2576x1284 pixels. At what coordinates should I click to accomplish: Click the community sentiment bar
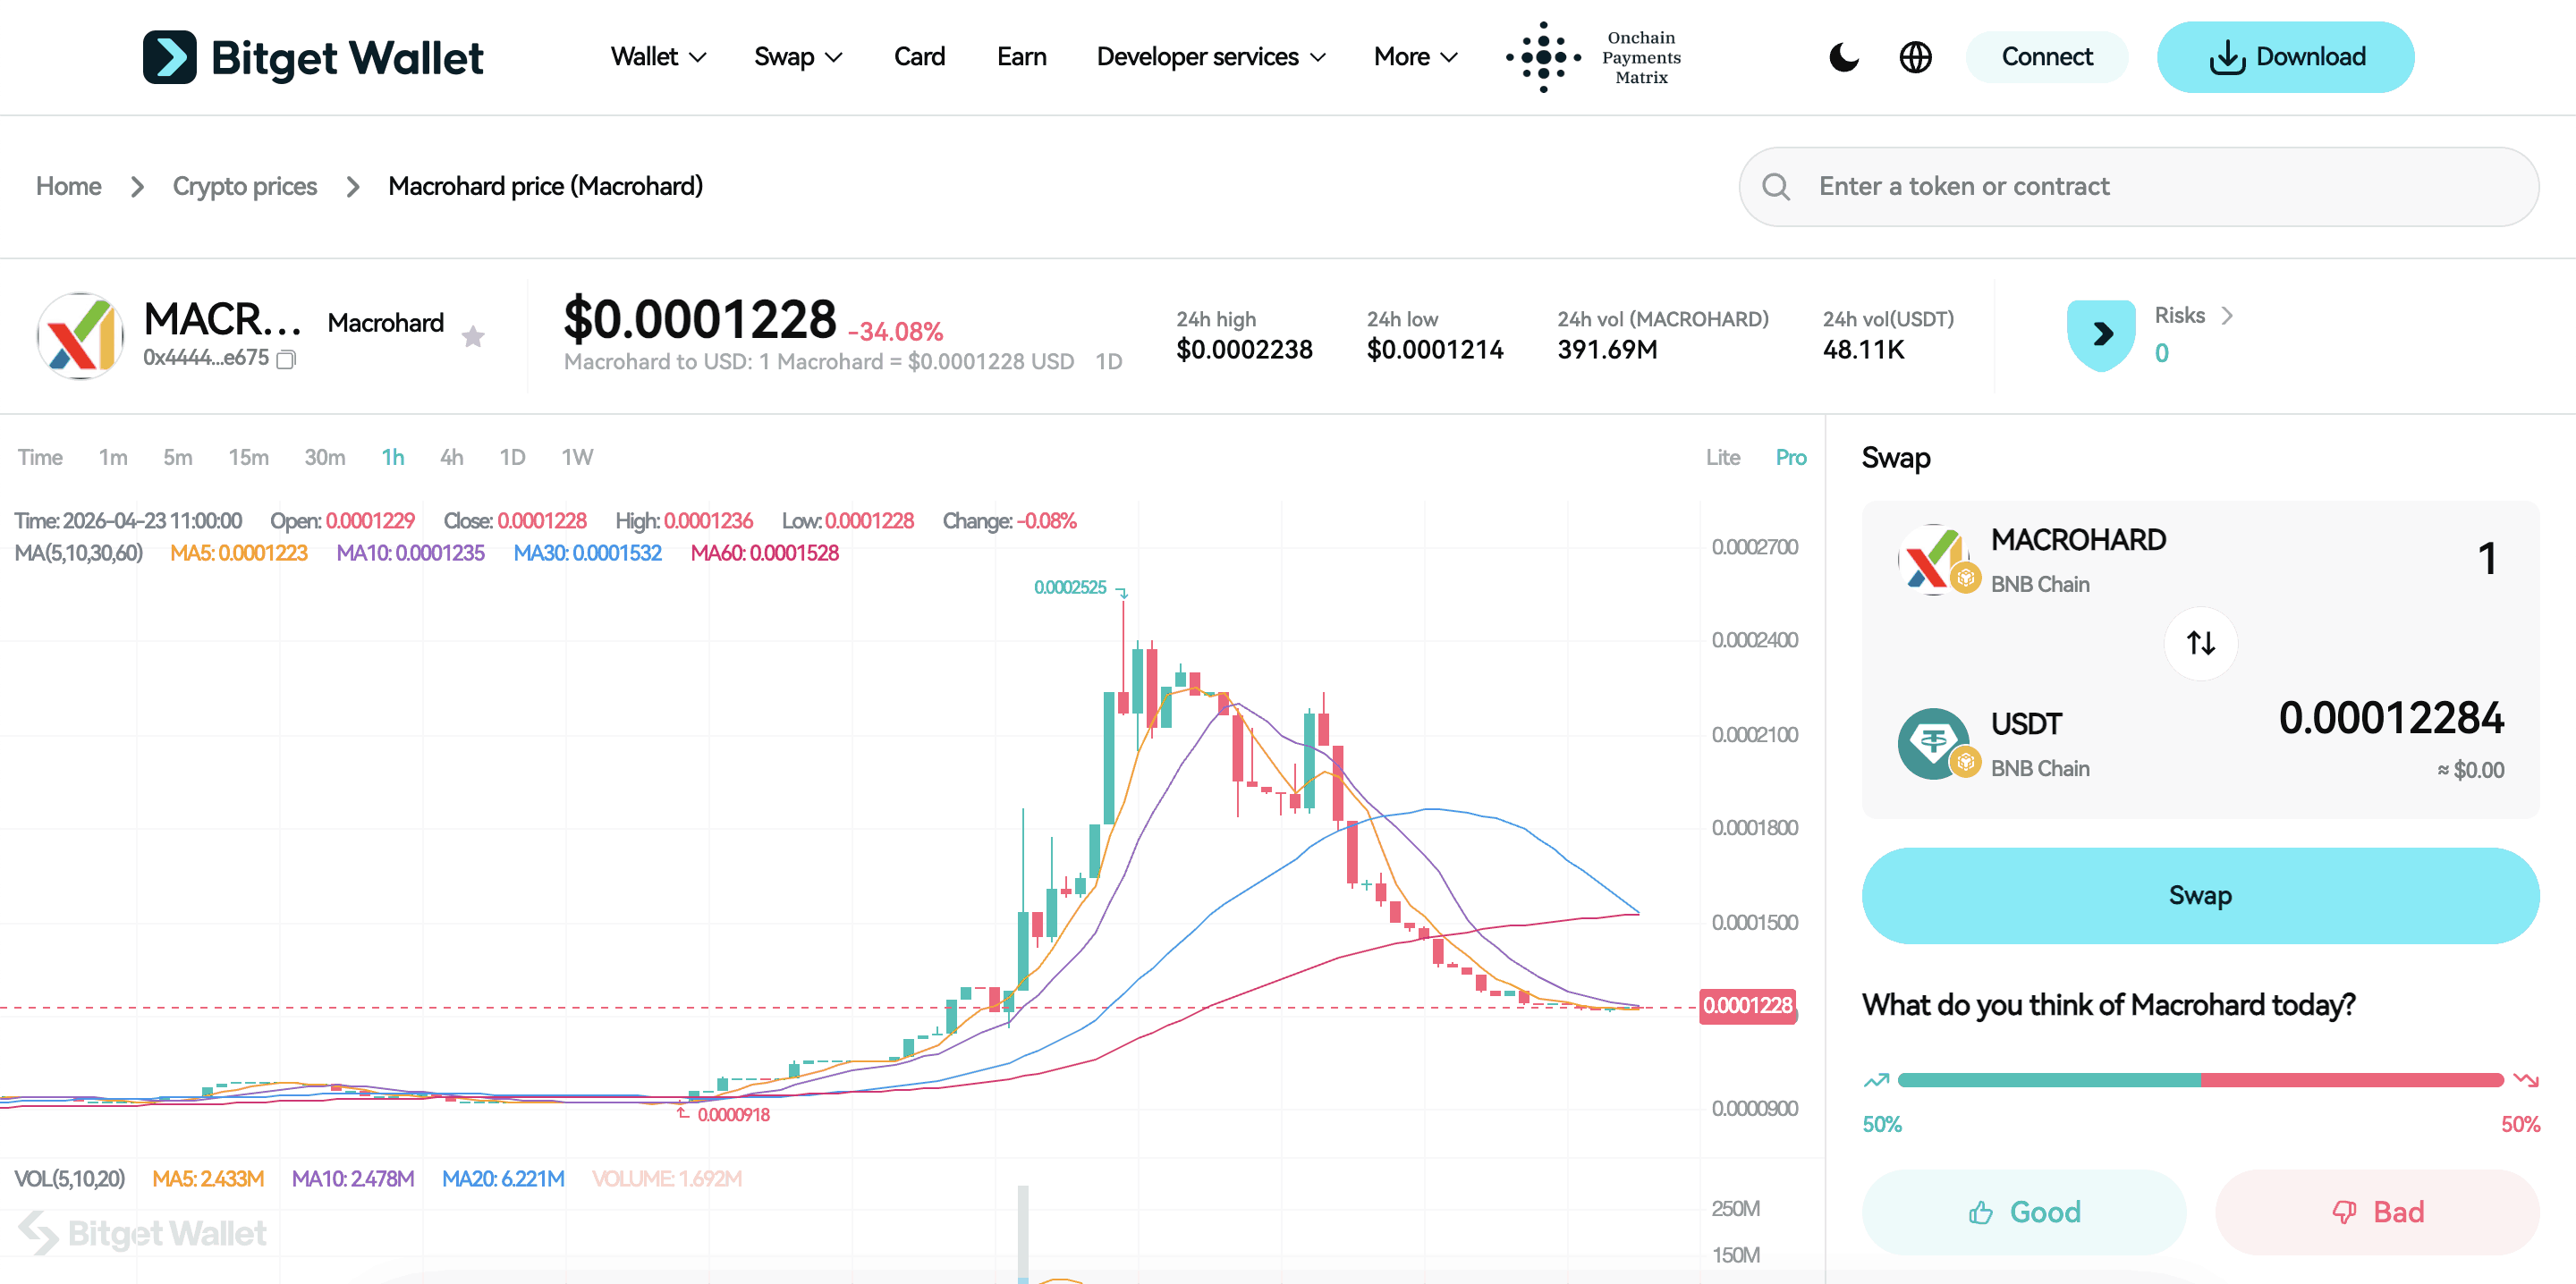pos(2200,1080)
